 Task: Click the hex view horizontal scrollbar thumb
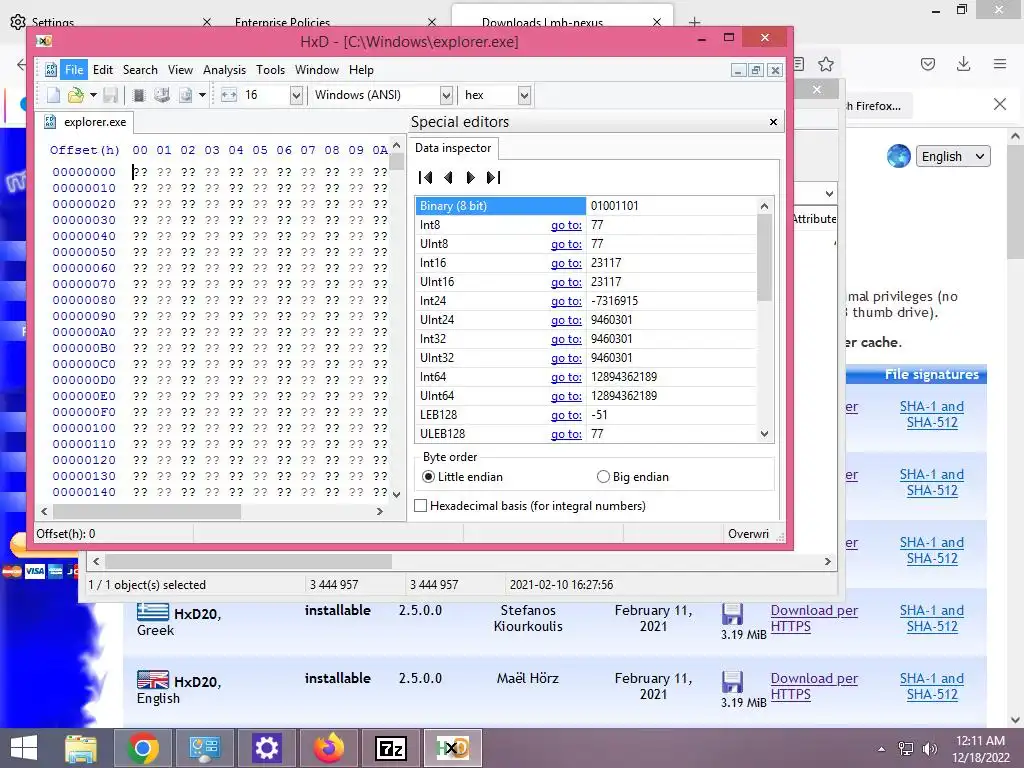click(x=146, y=511)
